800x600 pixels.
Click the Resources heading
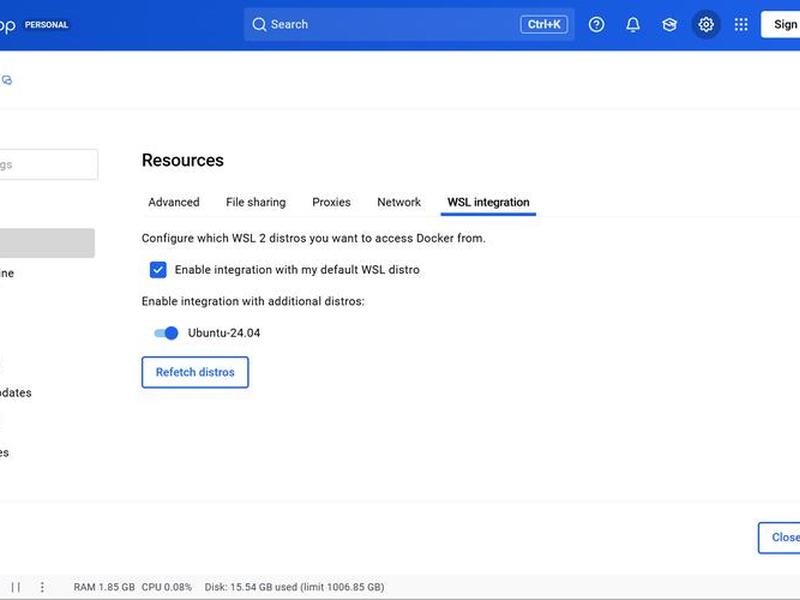point(183,160)
